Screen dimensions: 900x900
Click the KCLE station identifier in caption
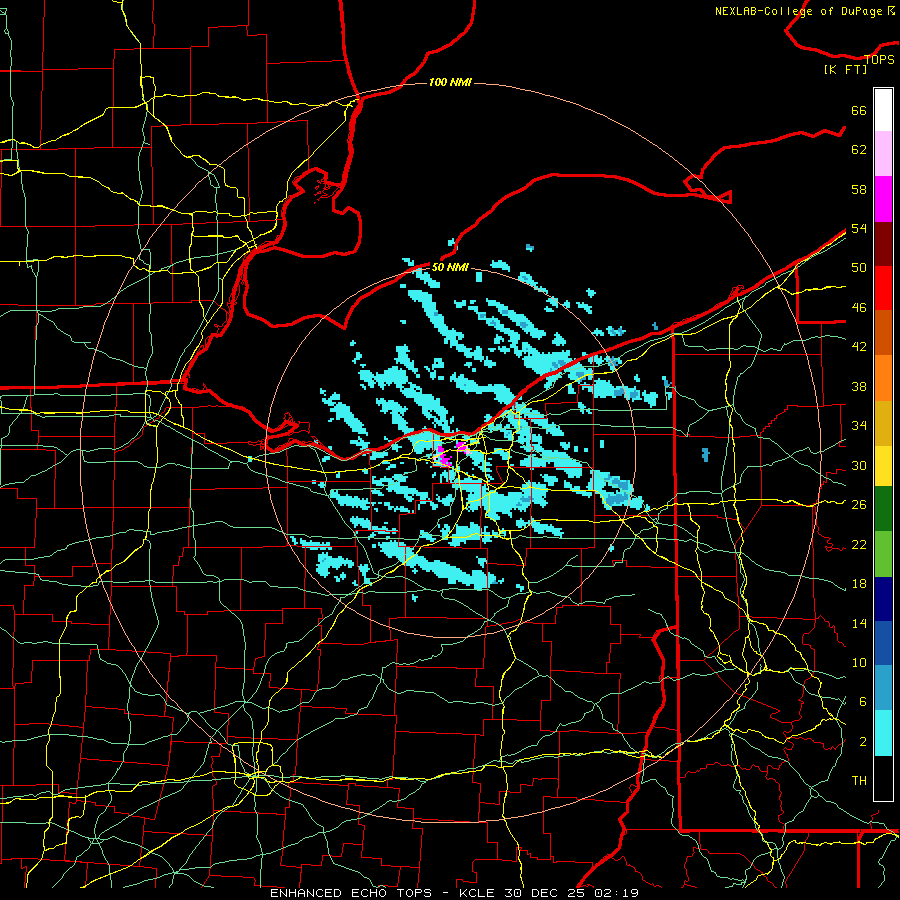[478, 893]
